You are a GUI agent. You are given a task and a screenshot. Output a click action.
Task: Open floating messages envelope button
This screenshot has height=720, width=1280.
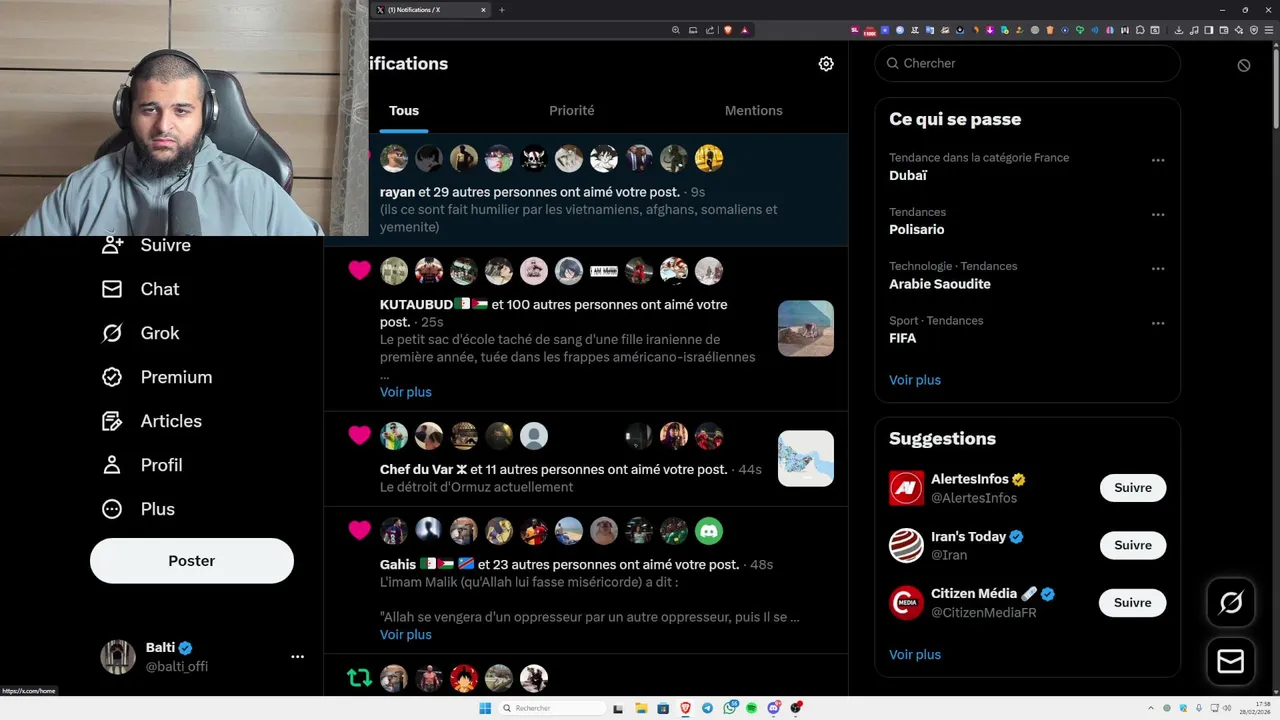(1231, 662)
